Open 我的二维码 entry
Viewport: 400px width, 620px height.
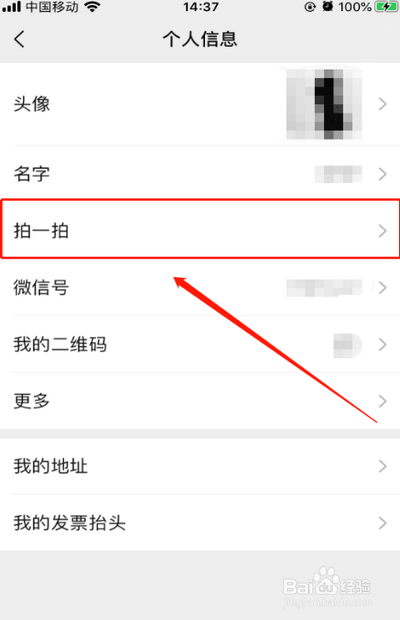pos(200,344)
